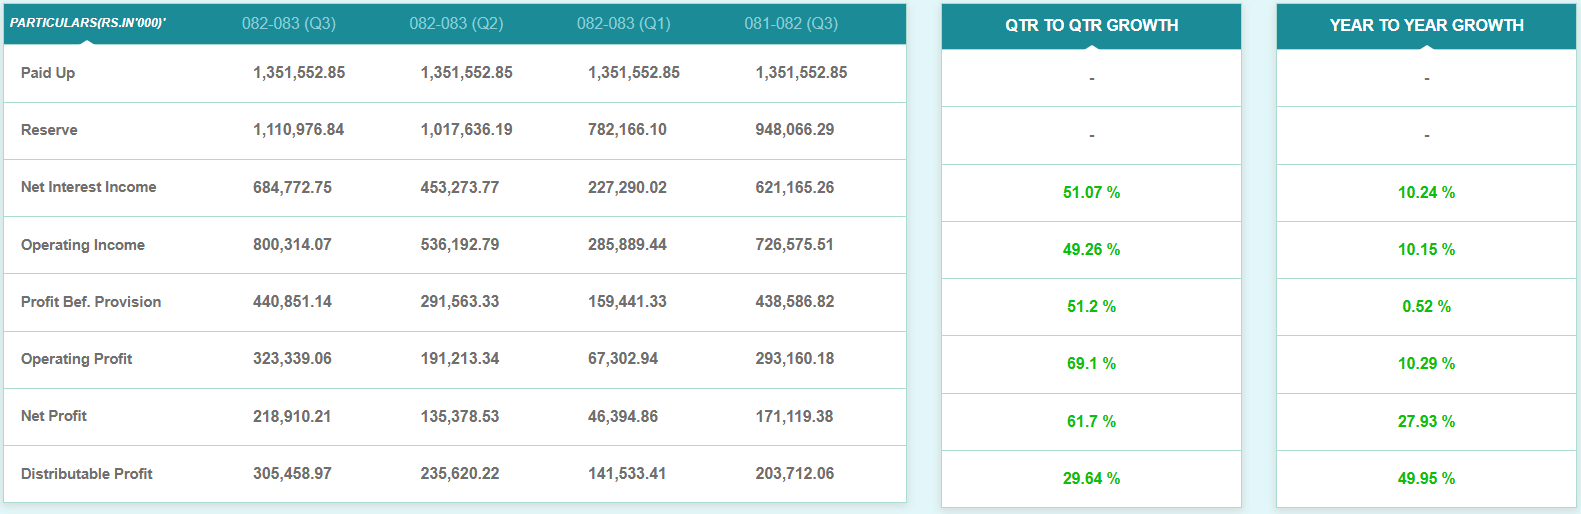
Task: Click the PARTICULARS(RS.IN'000) column header
Action: tap(88, 23)
